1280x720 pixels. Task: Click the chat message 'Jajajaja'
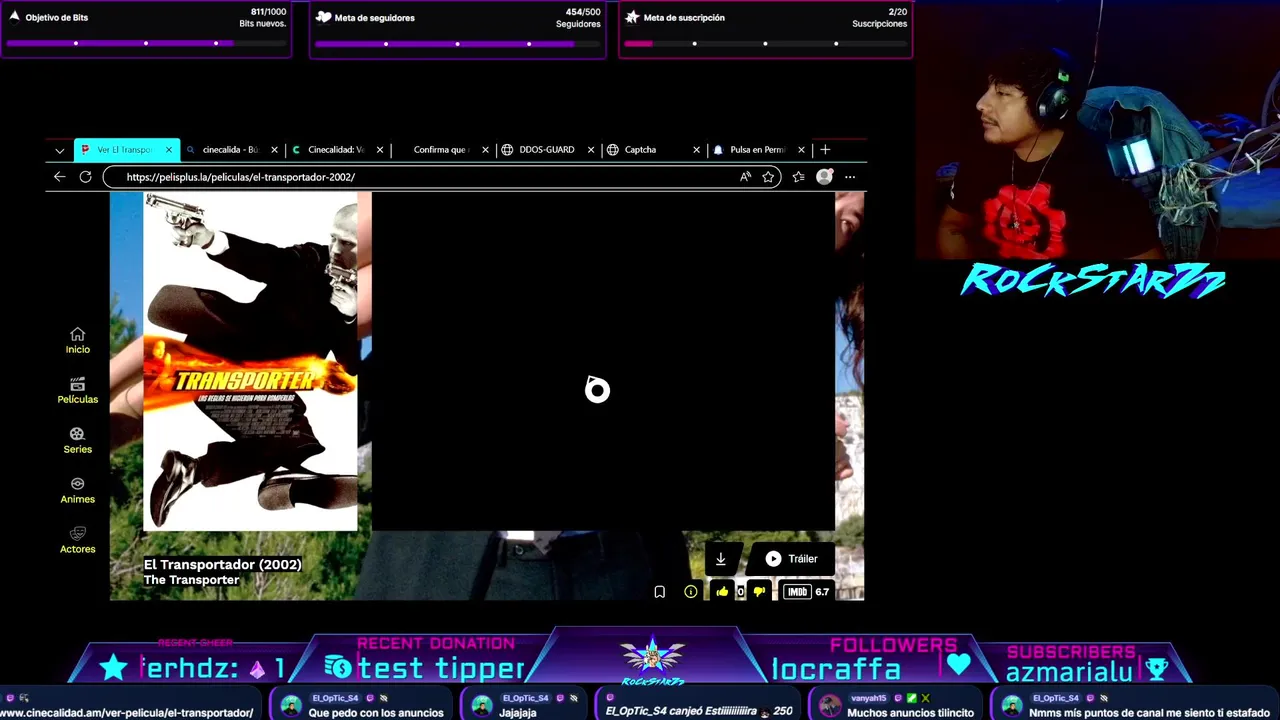click(519, 713)
